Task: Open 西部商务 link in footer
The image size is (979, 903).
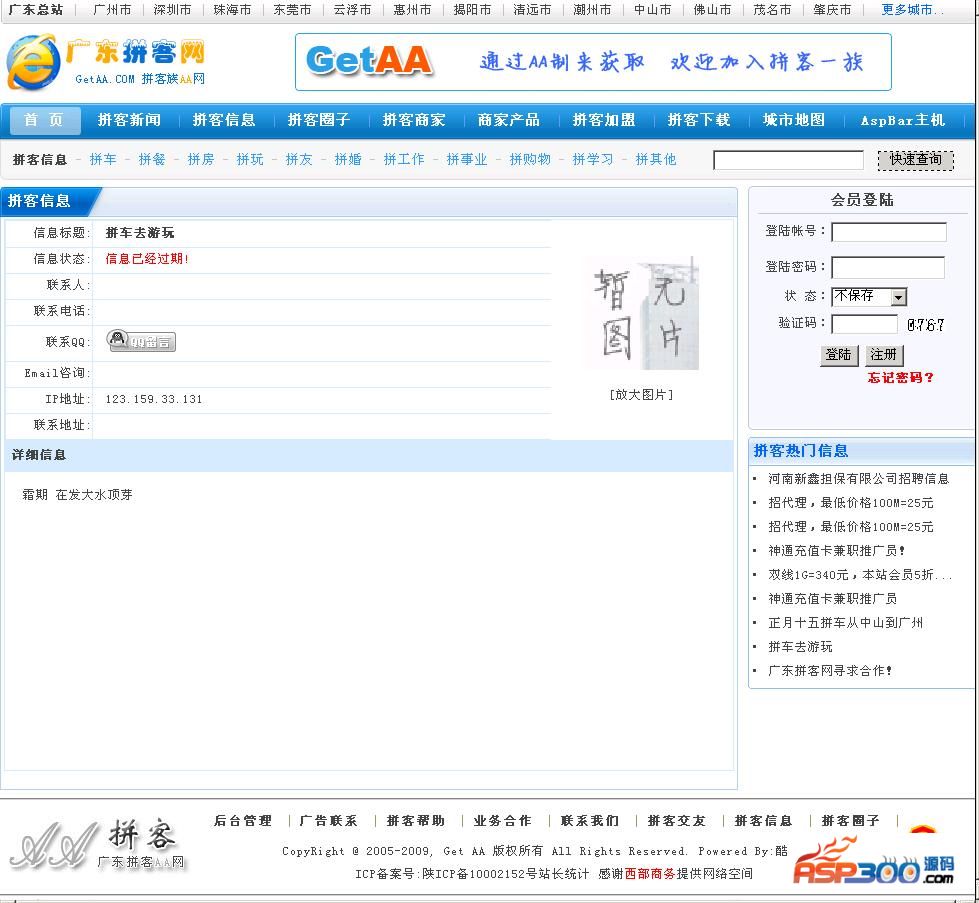Action: click(650, 874)
